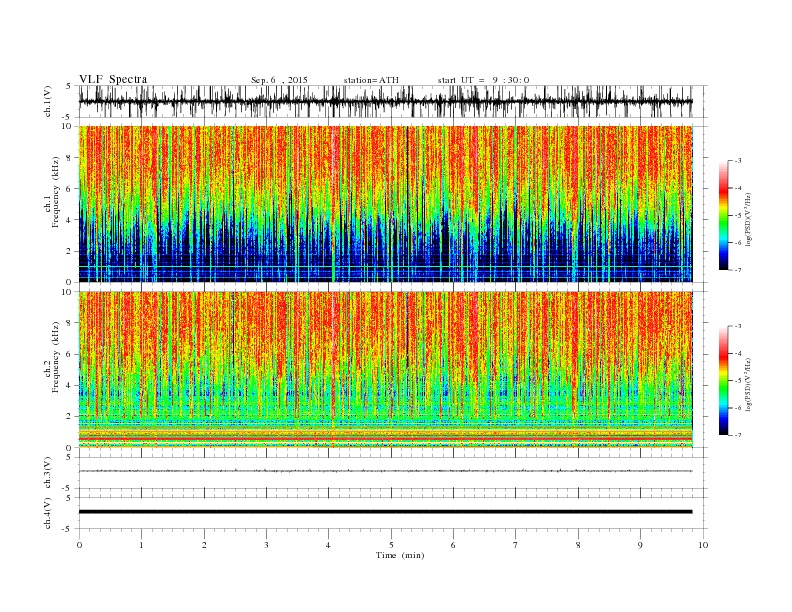This screenshot has width=792, height=612.
Task: Click time axis tick label '10'
Action: pyautogui.click(x=703, y=545)
